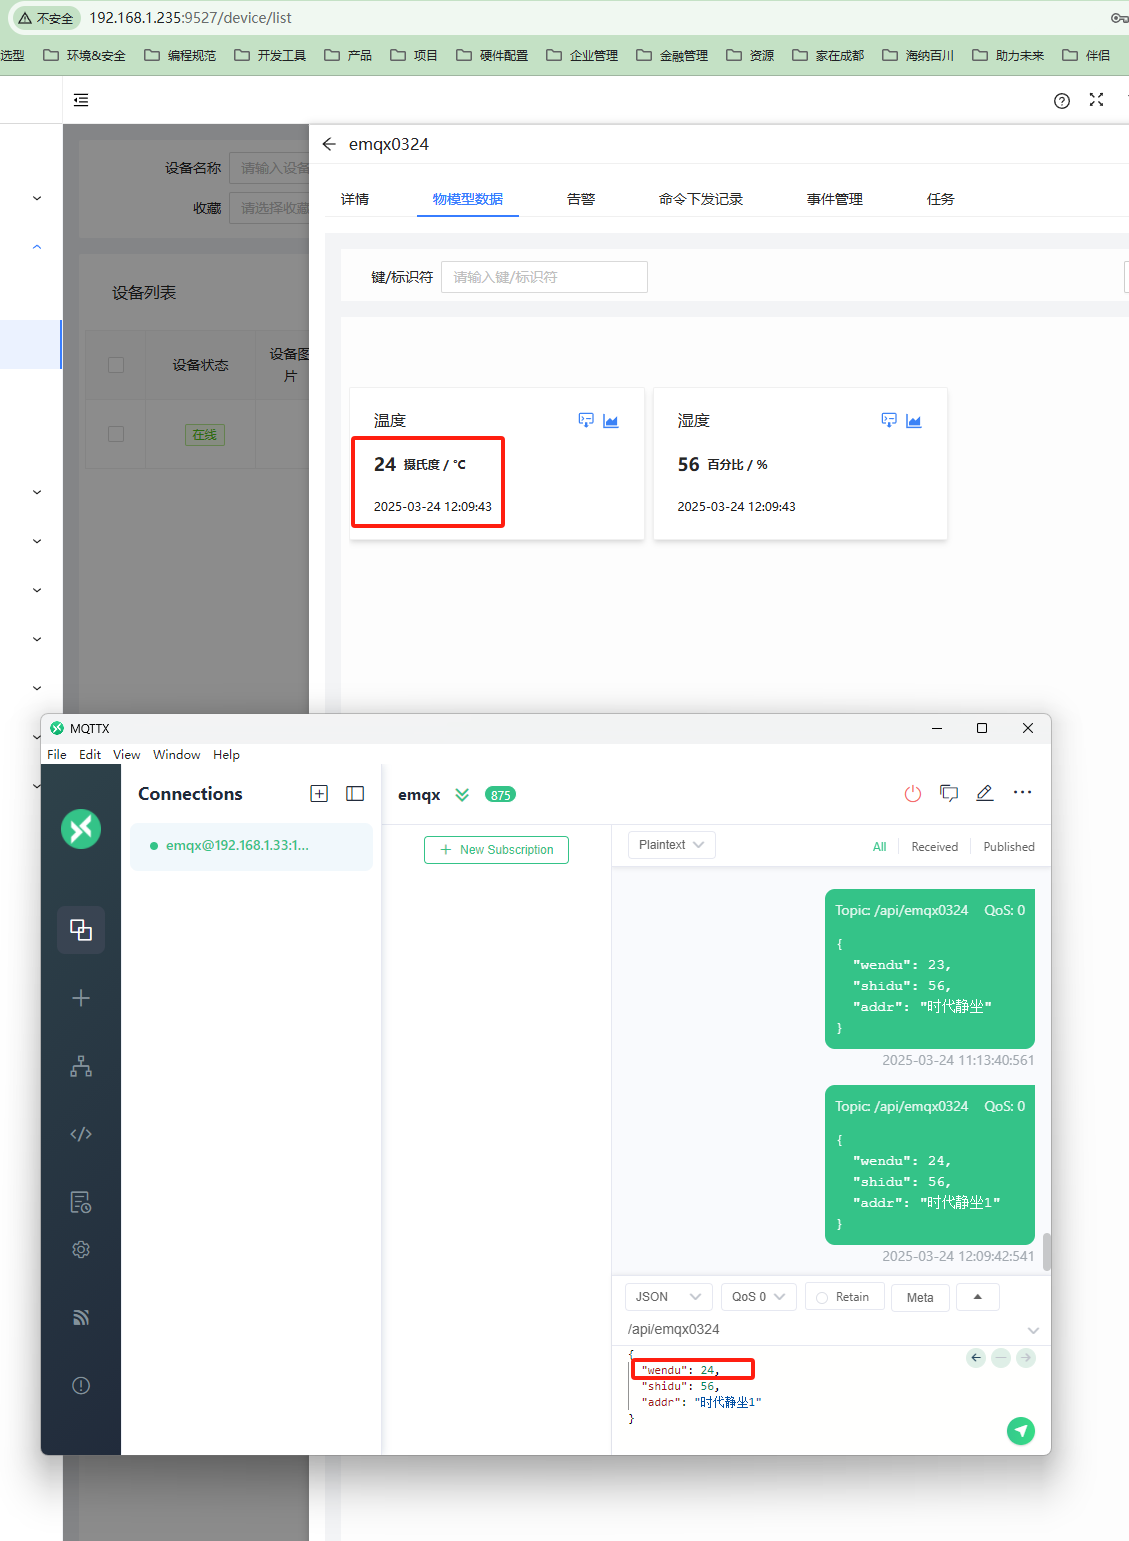Viewport: 1129px width, 1541px height.
Task: Switch to the 告警 tab
Action: [580, 199]
